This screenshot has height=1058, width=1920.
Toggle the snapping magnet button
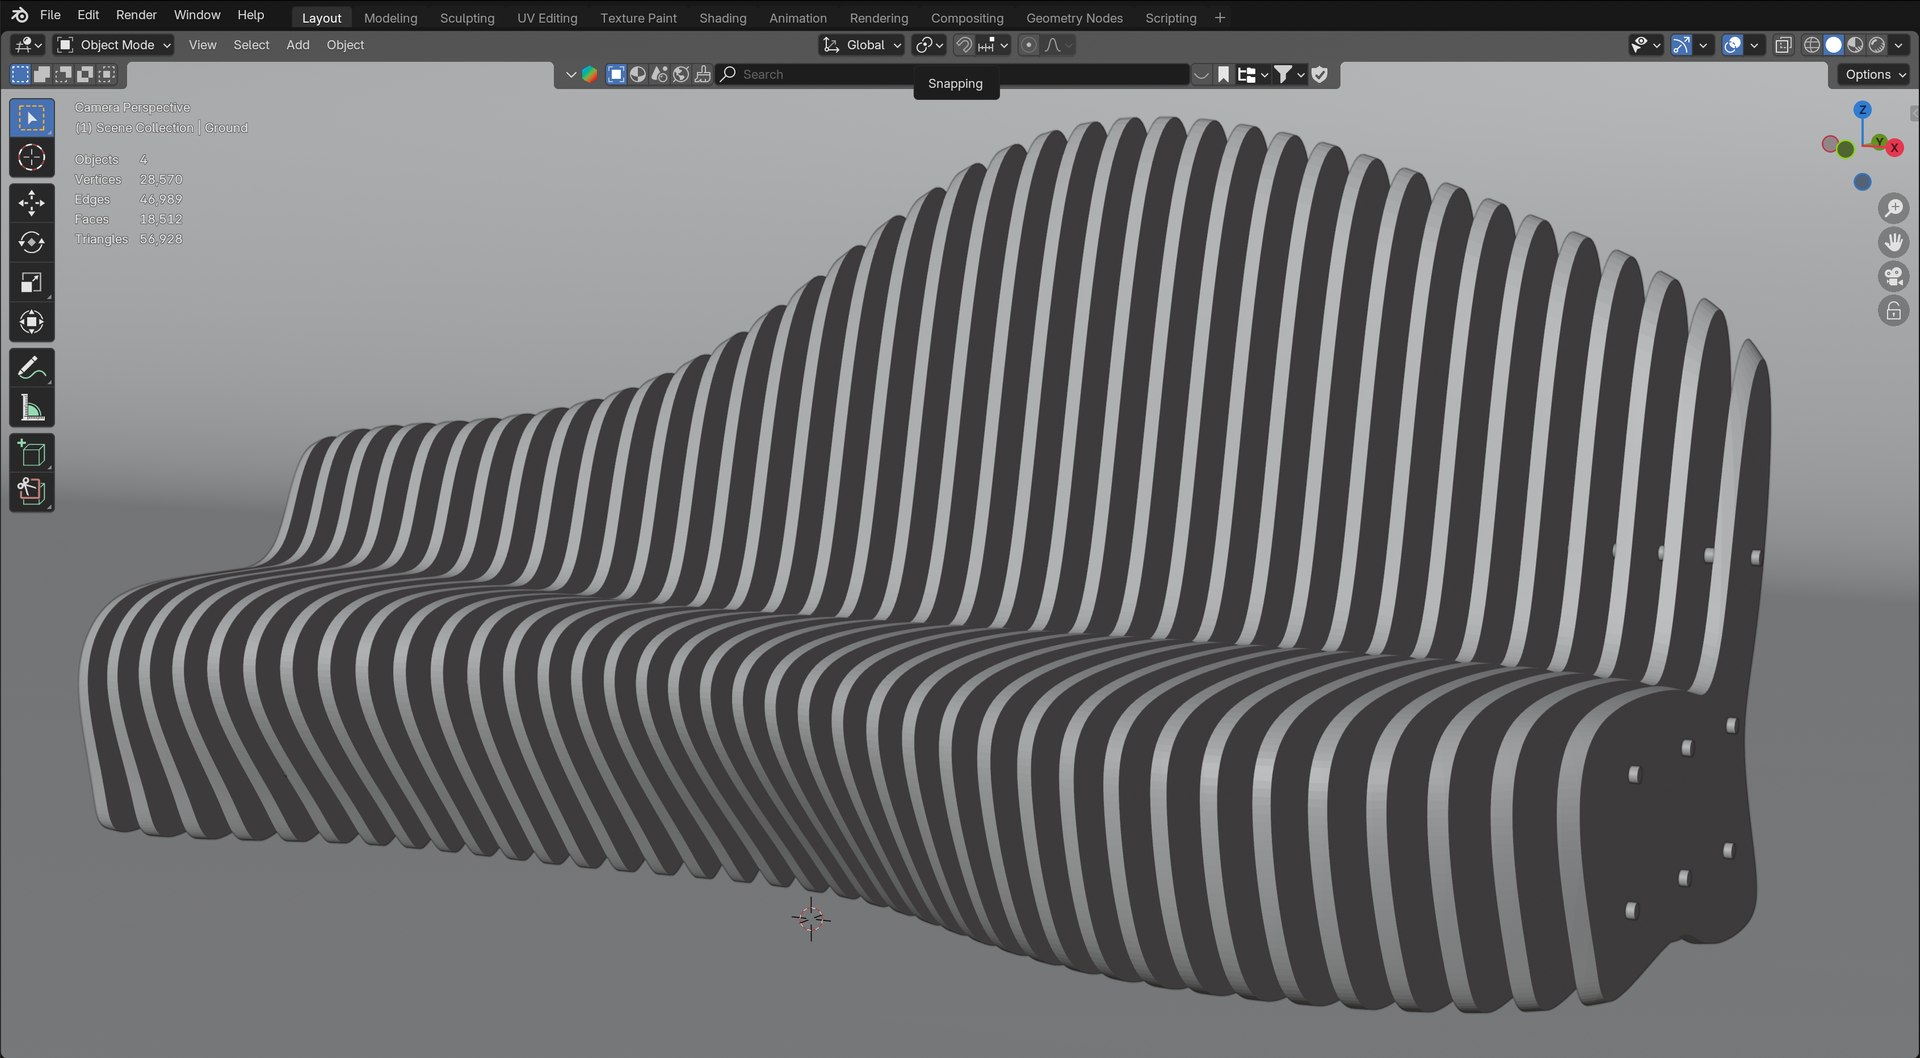[x=964, y=45]
